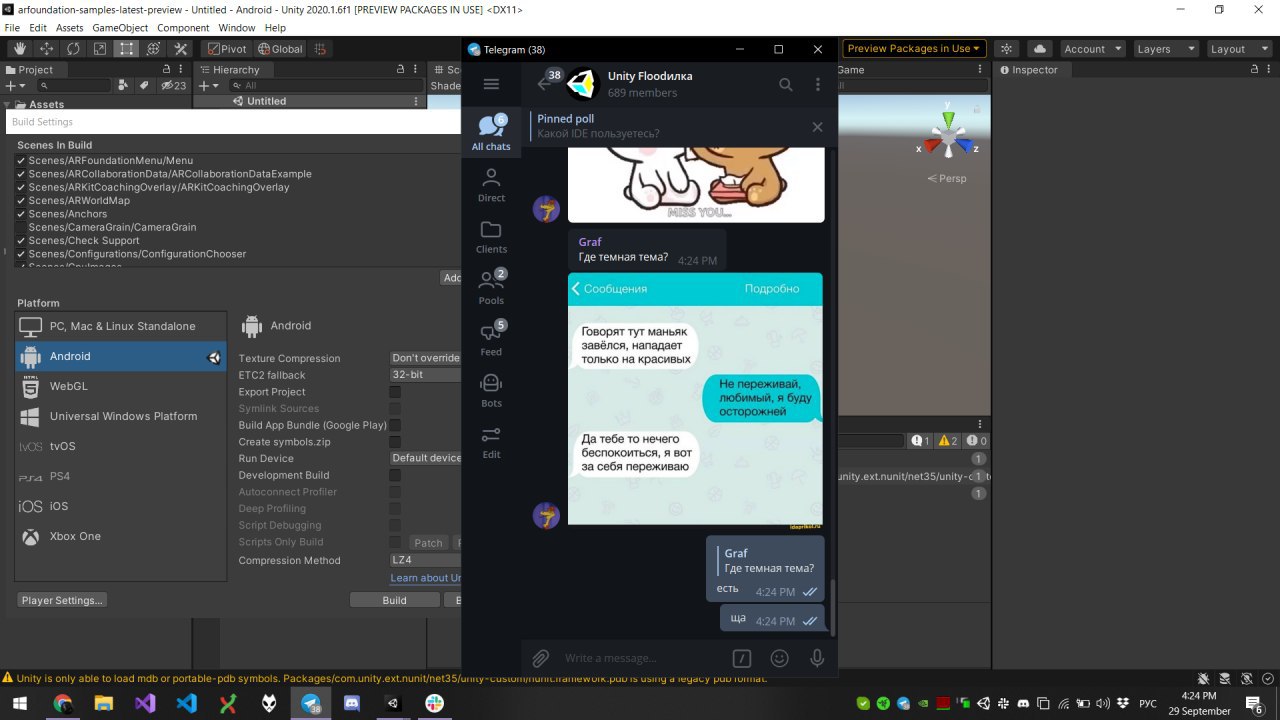Open Preview Packages in Use dropdown

point(915,48)
